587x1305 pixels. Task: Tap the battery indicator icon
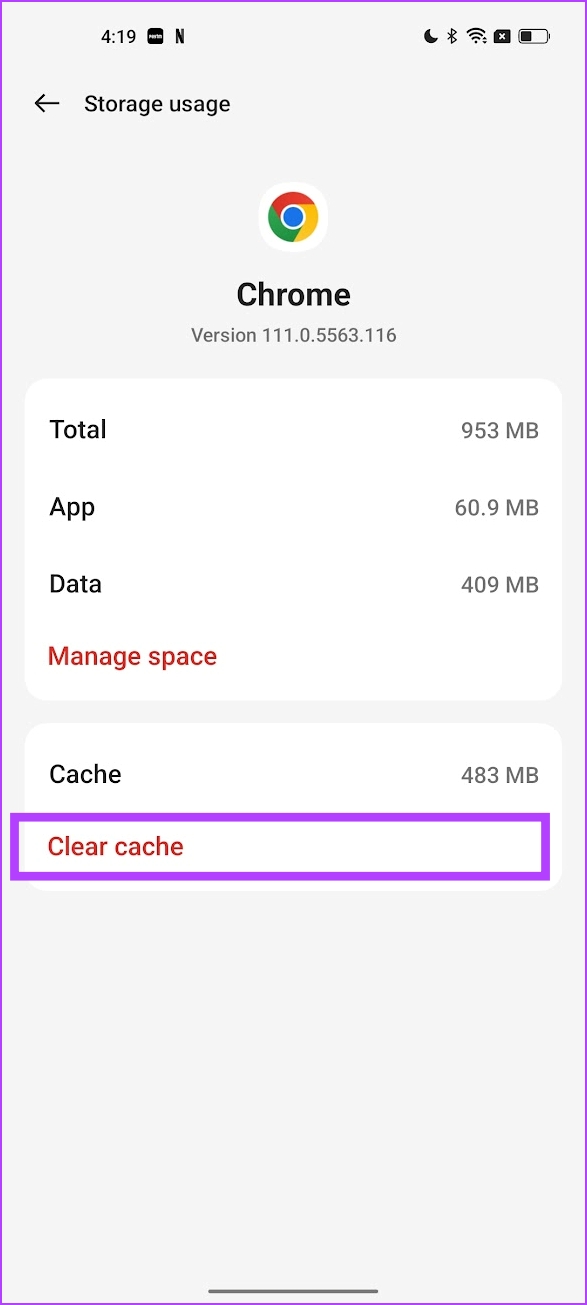(x=533, y=37)
